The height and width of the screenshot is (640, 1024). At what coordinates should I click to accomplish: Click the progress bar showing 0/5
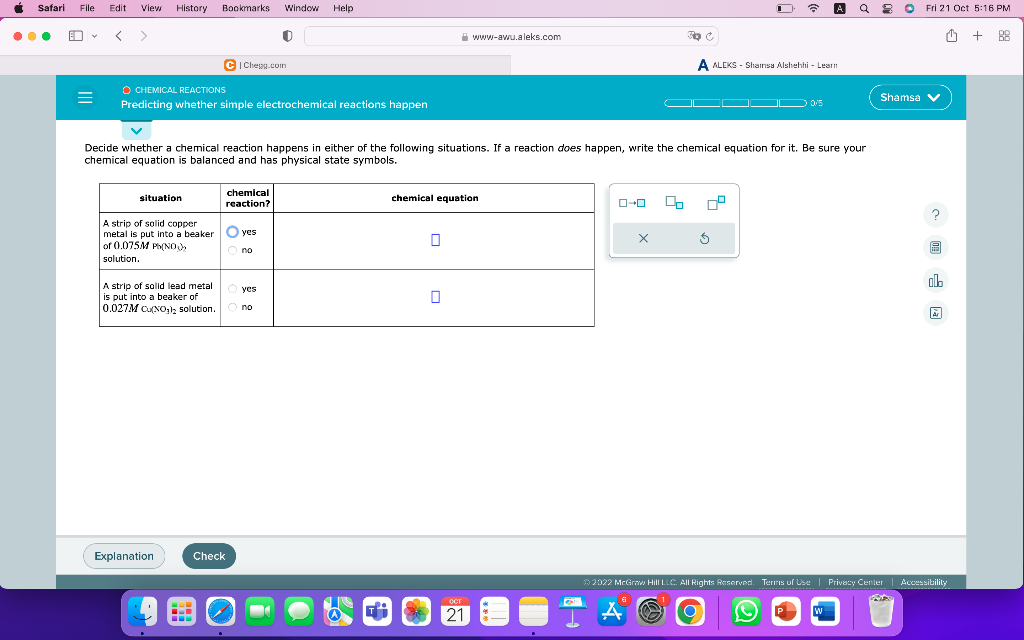(x=735, y=103)
